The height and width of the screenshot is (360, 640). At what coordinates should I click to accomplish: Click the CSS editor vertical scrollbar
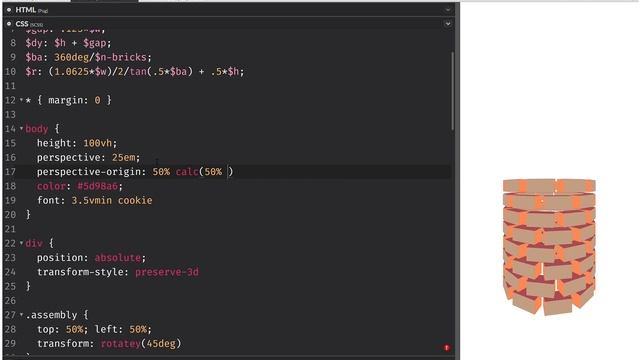coord(452,91)
